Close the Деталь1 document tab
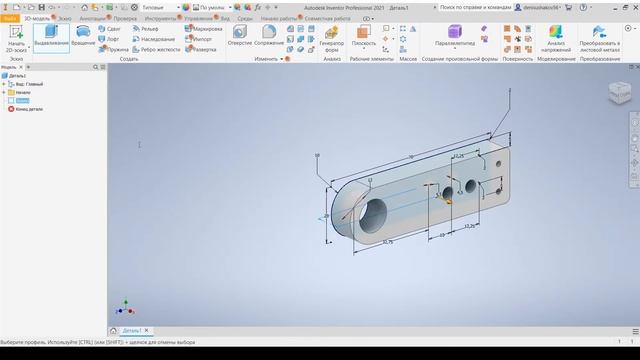640x360 pixels. point(147,331)
